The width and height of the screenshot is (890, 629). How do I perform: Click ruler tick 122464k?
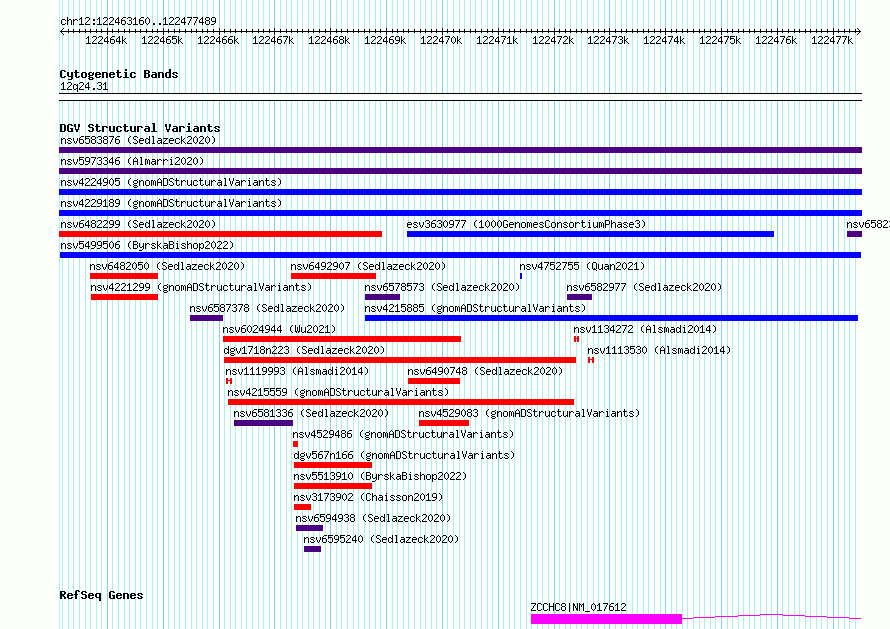tap(106, 40)
